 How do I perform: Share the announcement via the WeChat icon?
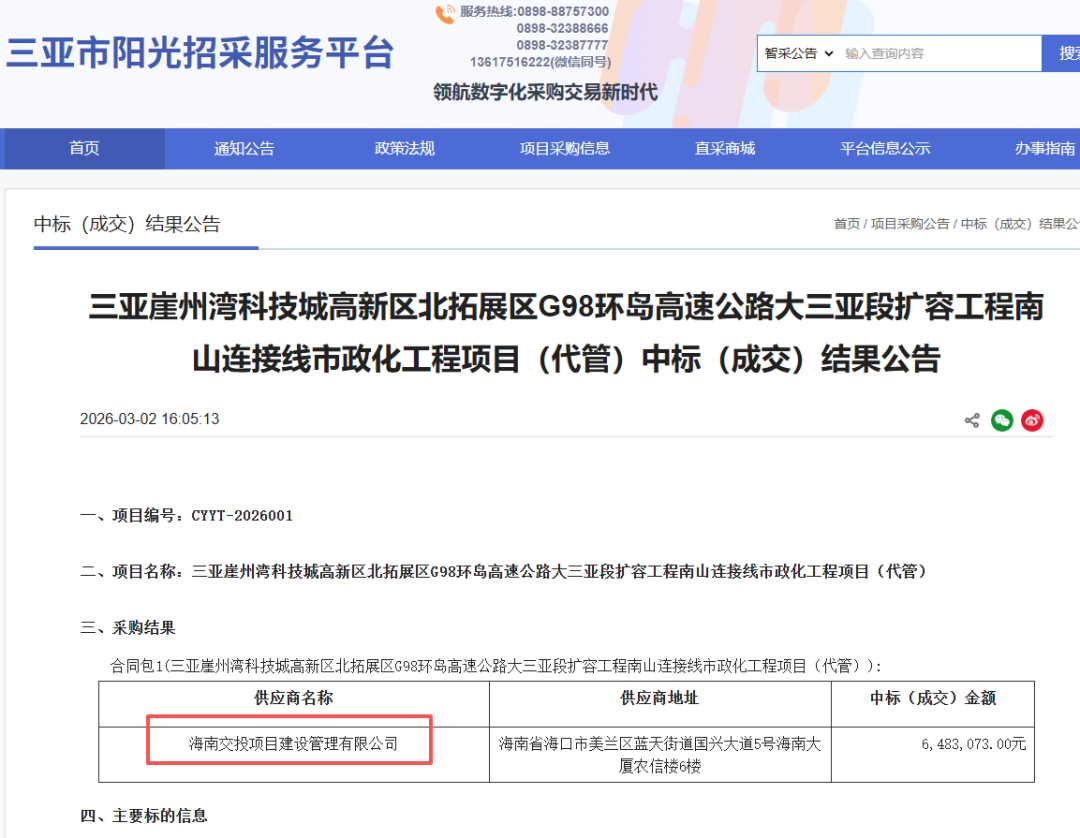pos(1002,421)
